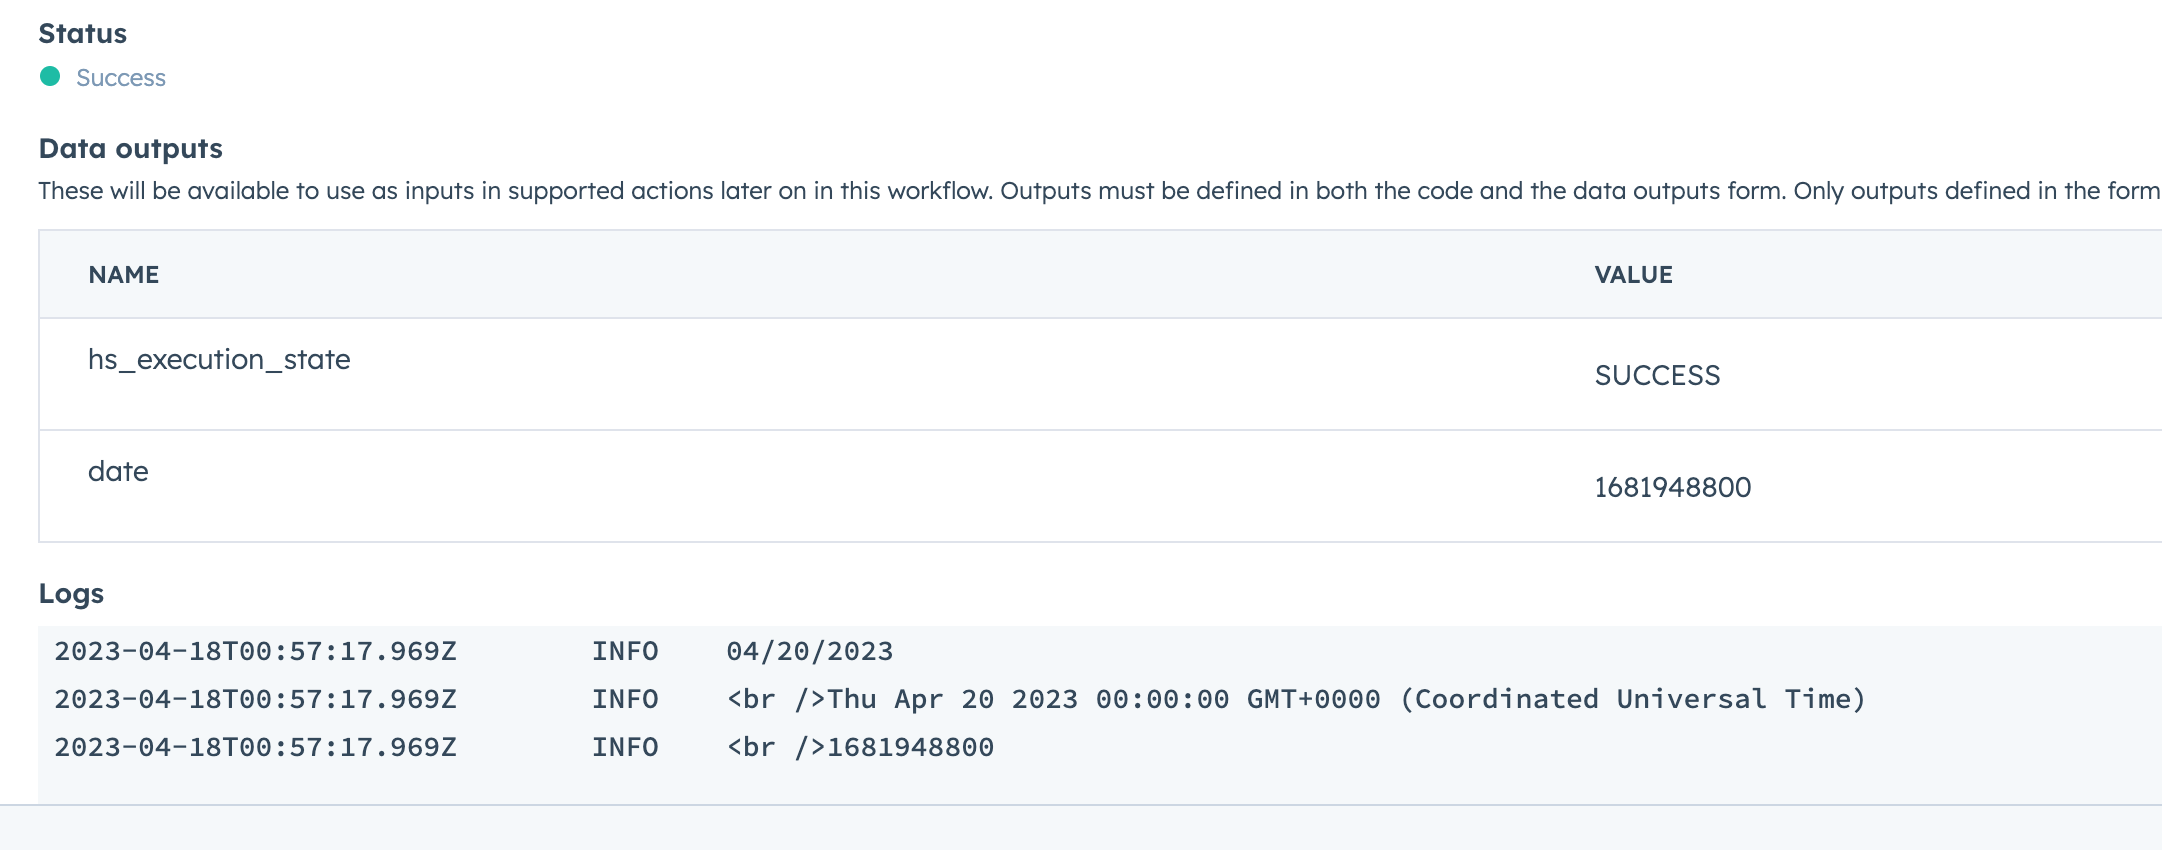Click the VALUE column header
This screenshot has width=2162, height=850.
point(1634,274)
